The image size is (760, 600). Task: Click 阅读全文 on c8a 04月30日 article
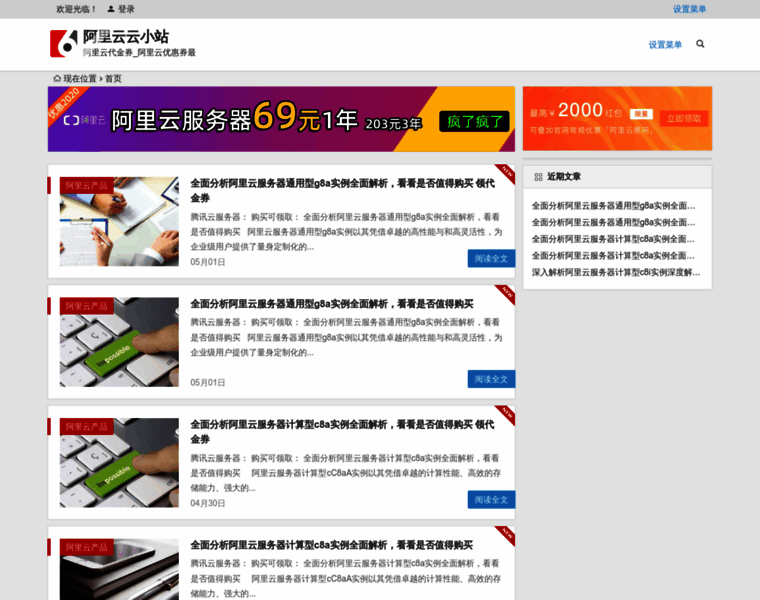(491, 500)
